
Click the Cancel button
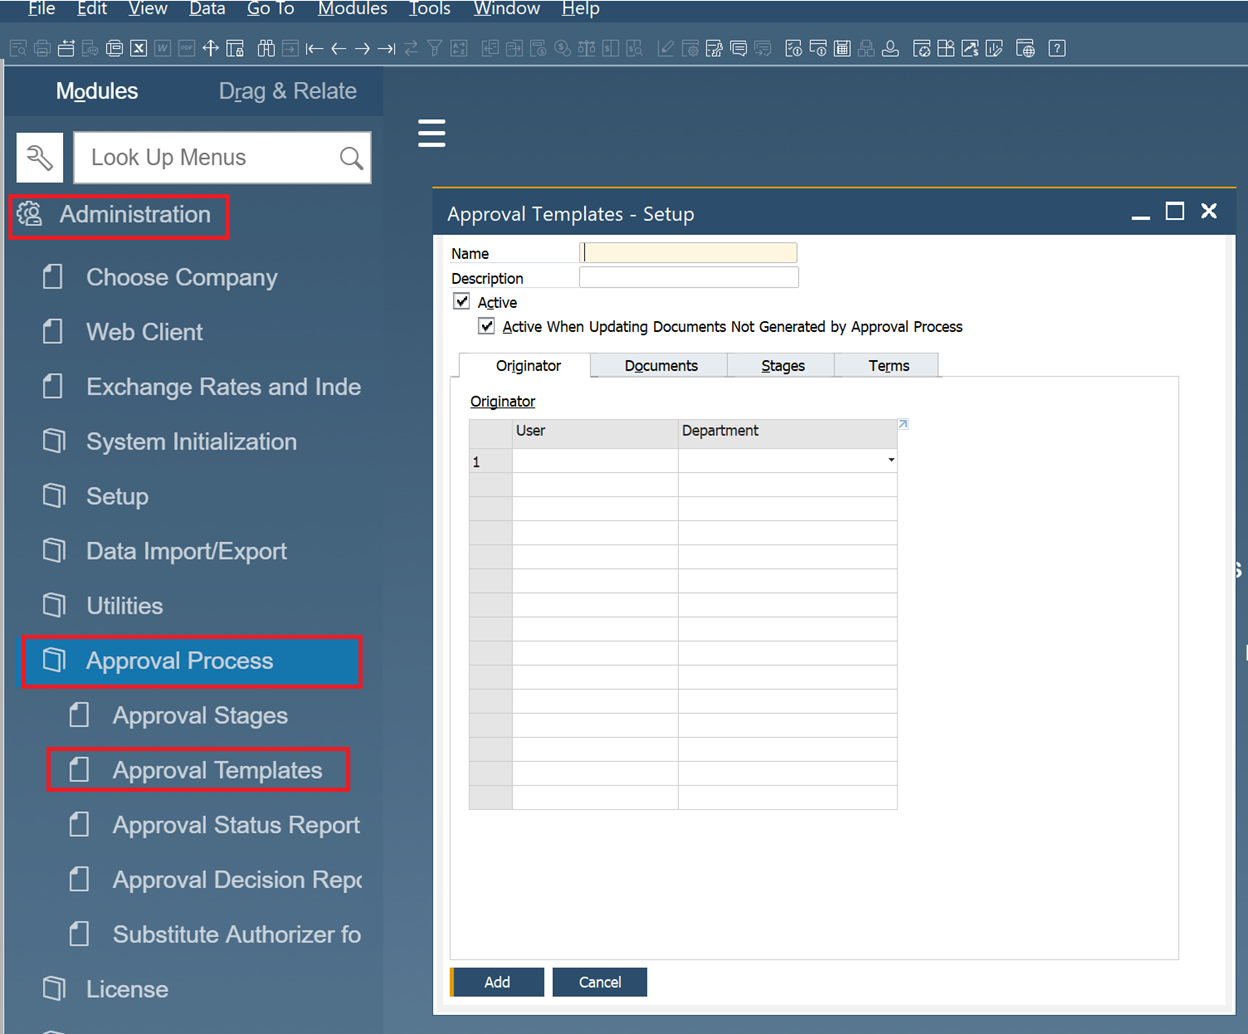coord(599,982)
